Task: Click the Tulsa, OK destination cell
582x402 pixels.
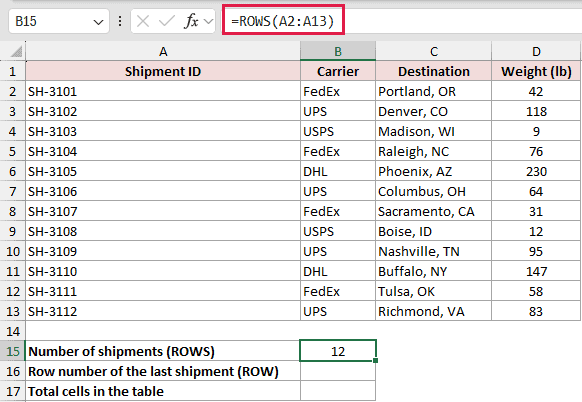Action: (x=434, y=291)
